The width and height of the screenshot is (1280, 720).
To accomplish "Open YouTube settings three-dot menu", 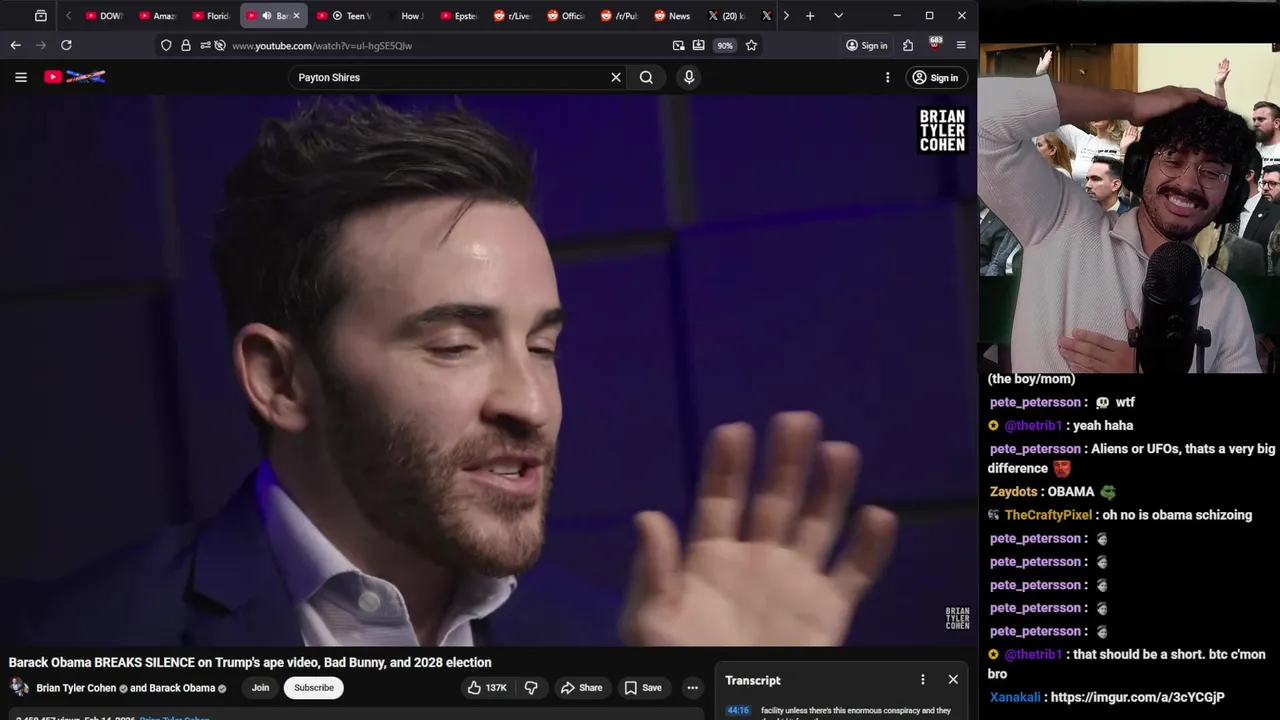I will click(x=887, y=77).
